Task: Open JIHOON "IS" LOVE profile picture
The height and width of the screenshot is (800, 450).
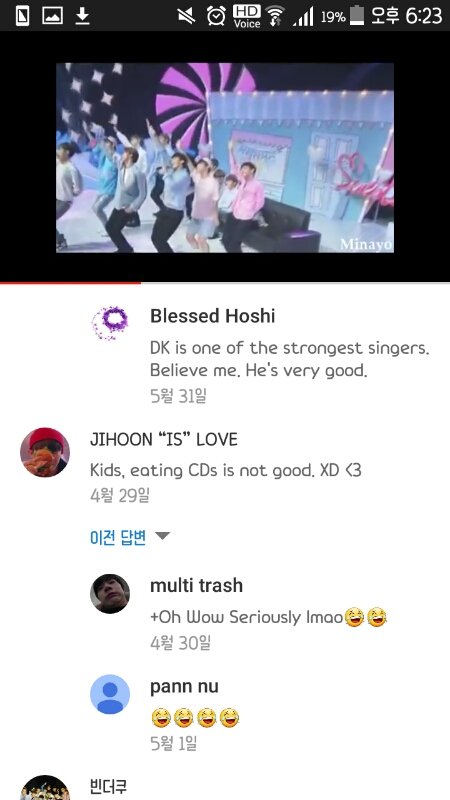Action: click(45, 452)
